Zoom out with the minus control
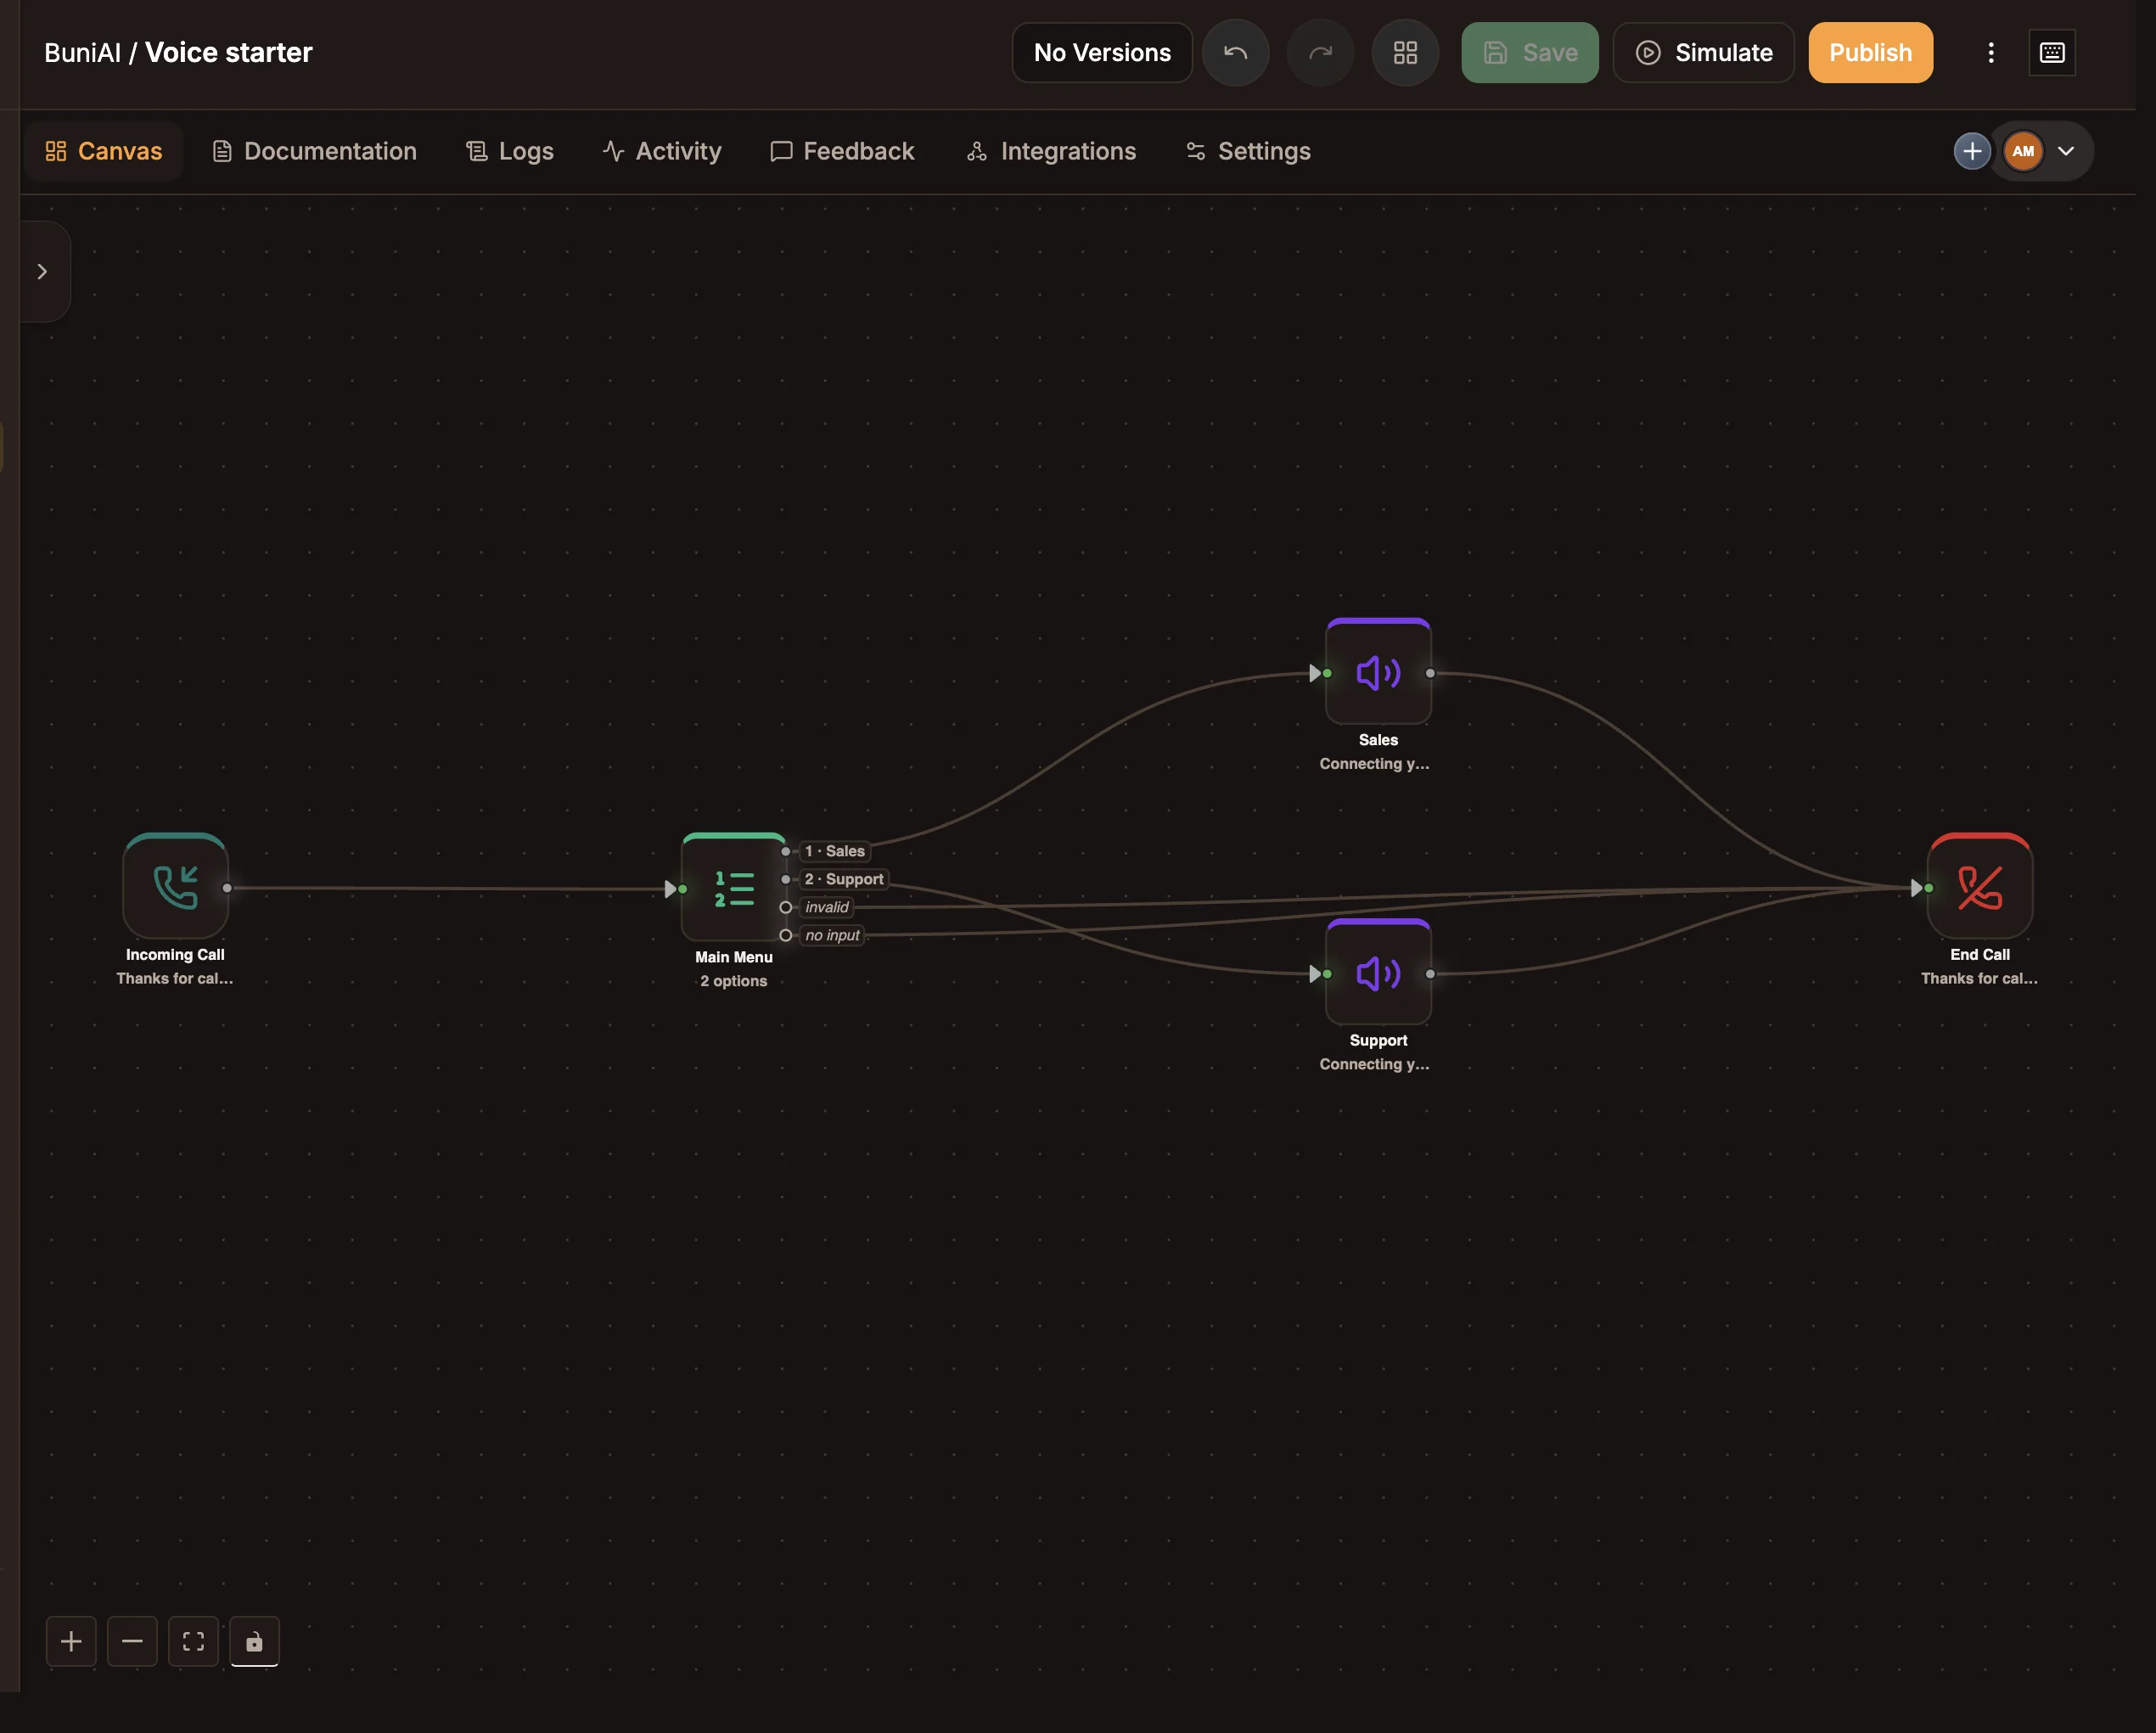This screenshot has width=2156, height=1733. pos(132,1641)
